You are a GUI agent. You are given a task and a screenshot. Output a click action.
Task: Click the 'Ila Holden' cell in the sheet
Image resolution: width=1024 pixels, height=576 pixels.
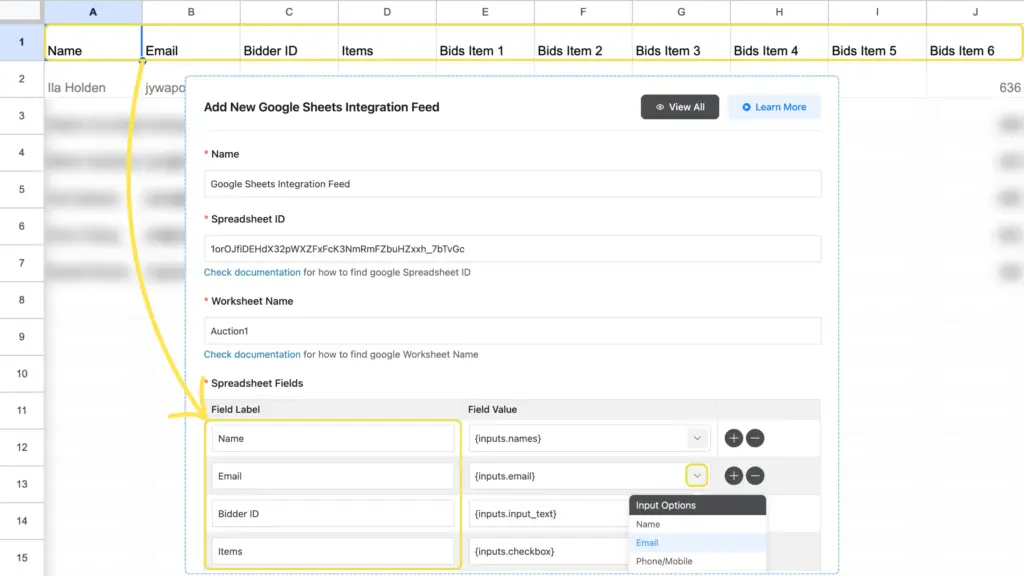pos(93,80)
